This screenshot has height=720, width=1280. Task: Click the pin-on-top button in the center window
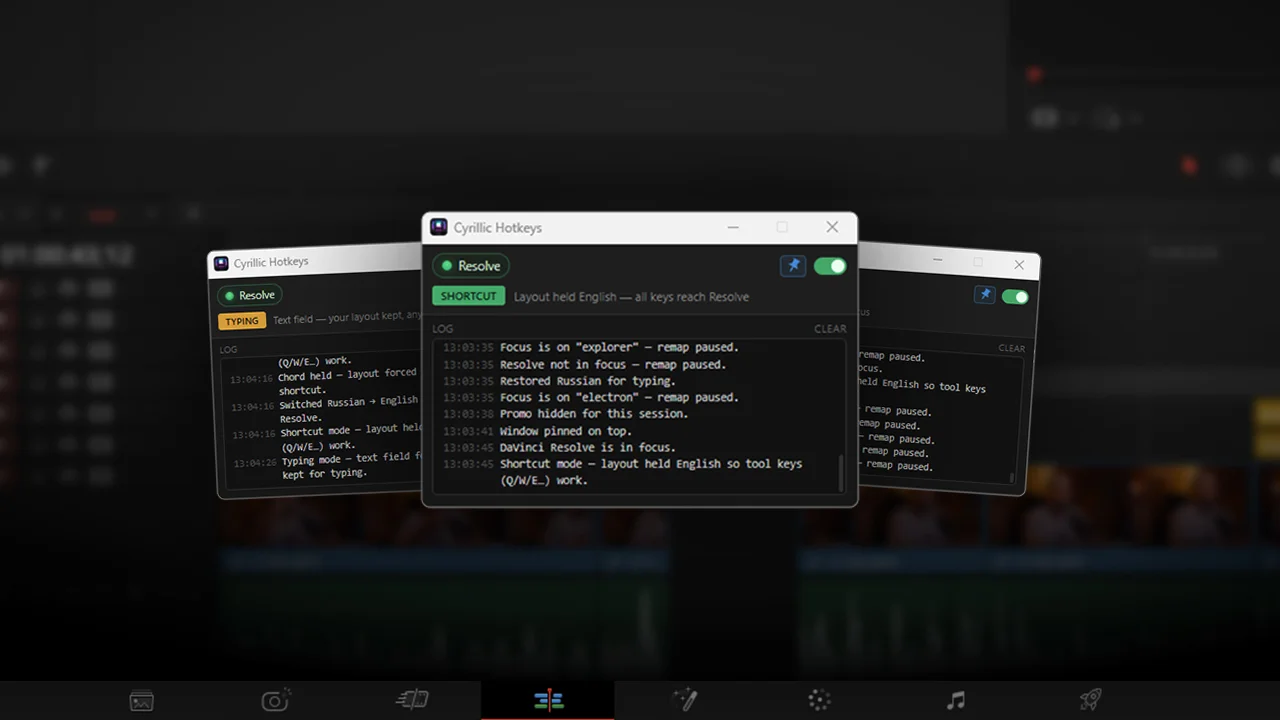click(793, 266)
